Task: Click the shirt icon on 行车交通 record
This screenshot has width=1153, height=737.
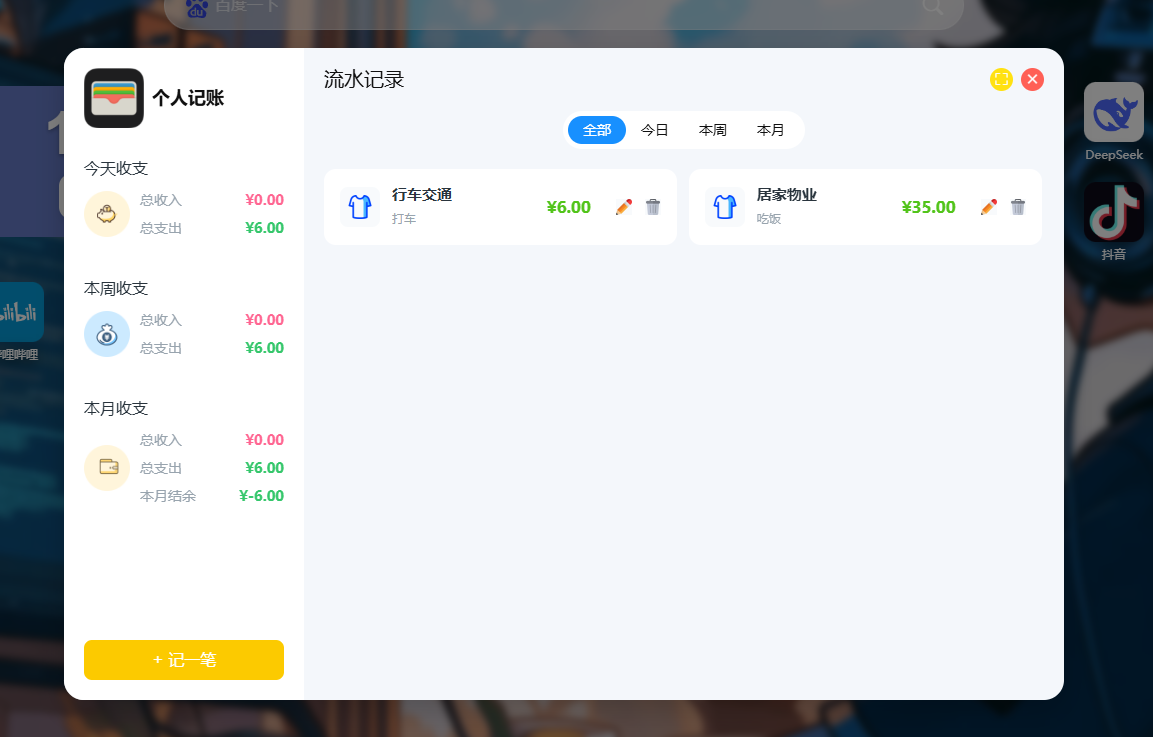Action: (x=360, y=207)
